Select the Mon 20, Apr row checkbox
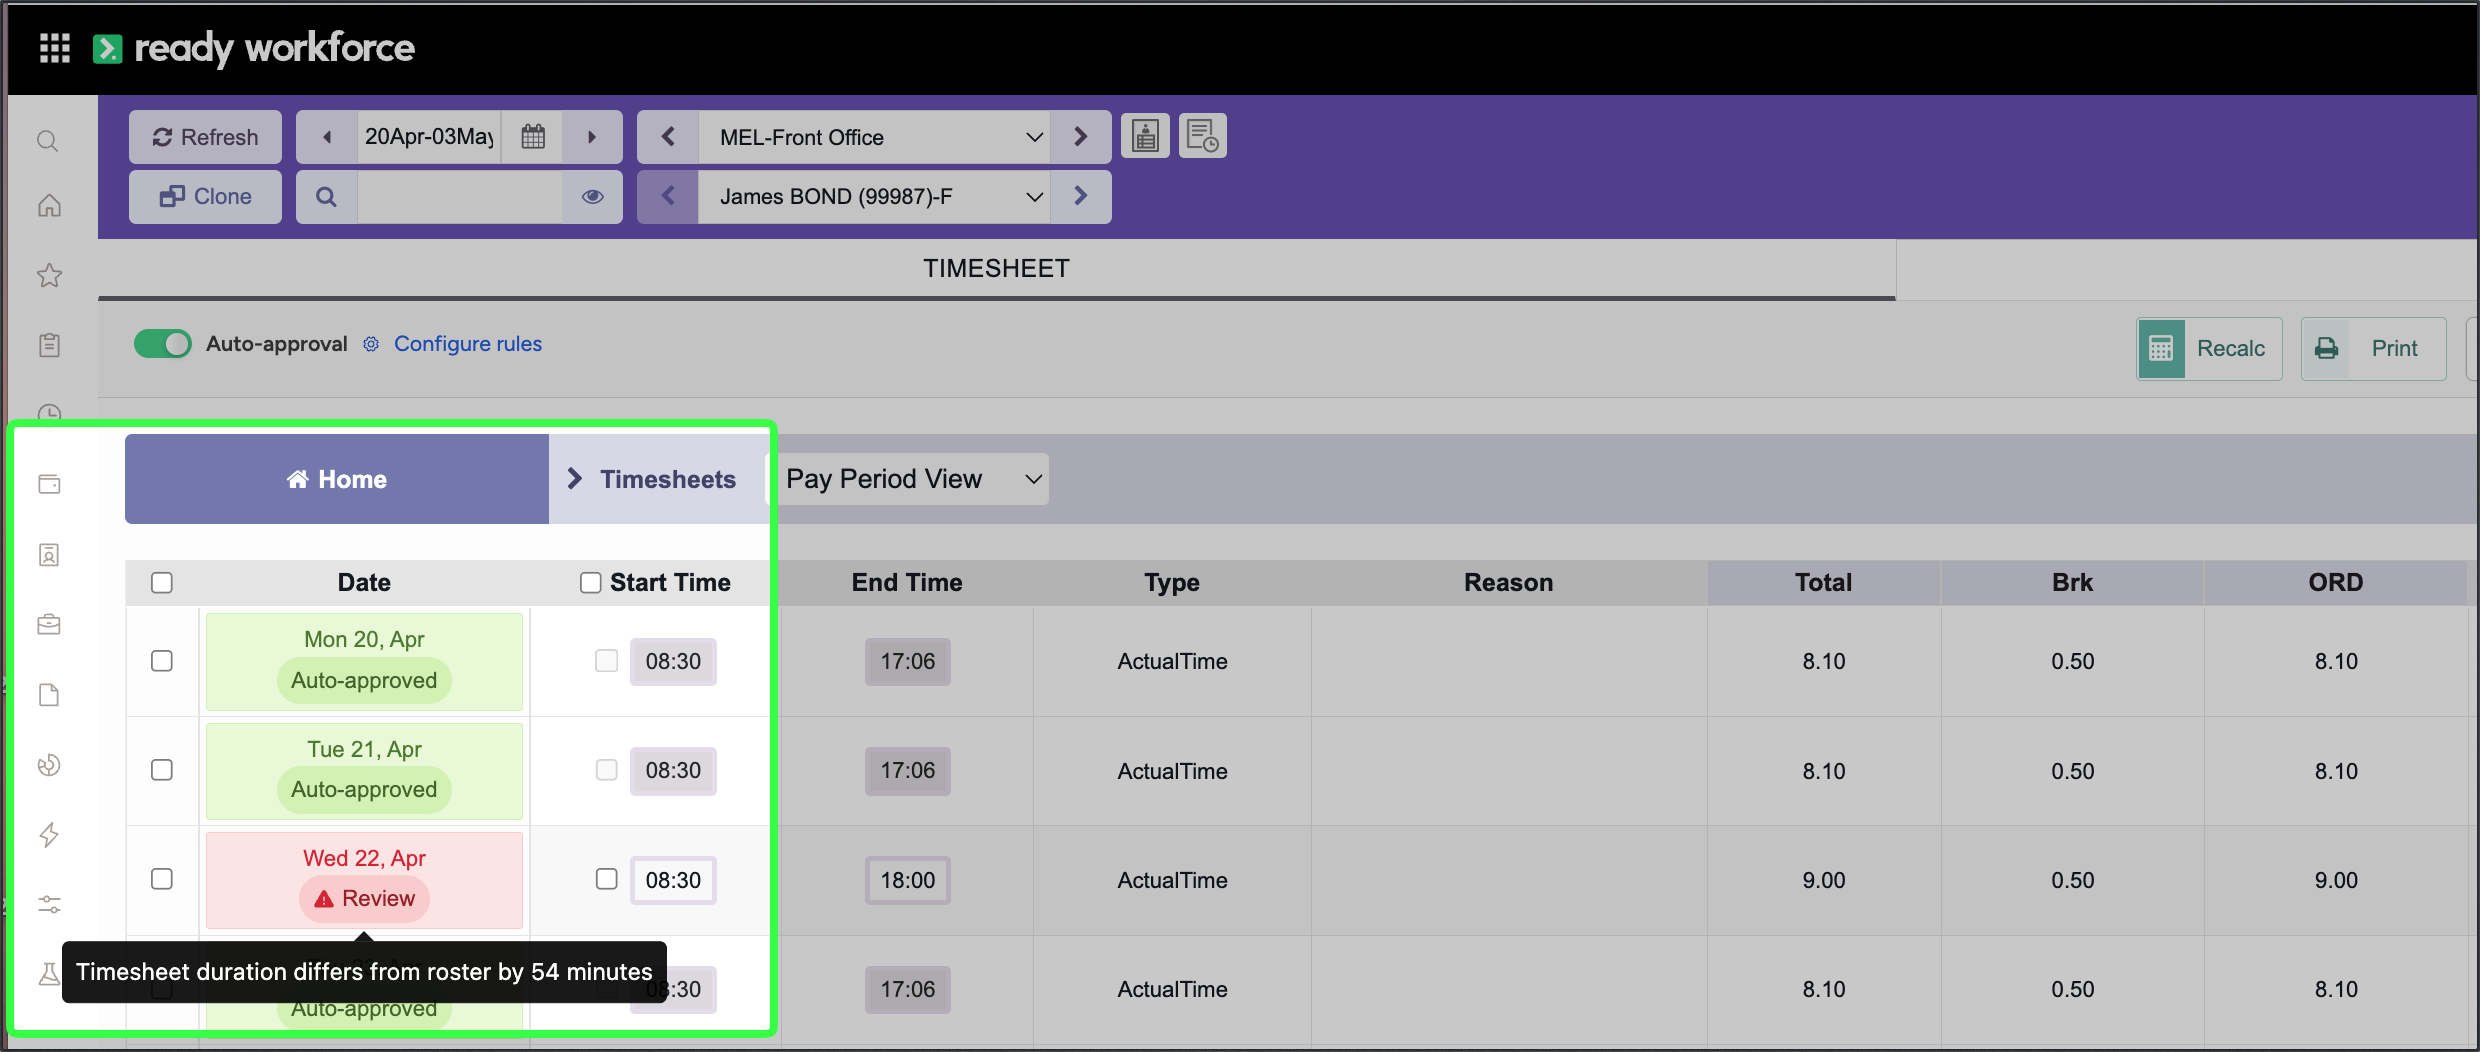The width and height of the screenshot is (2480, 1052). 162,661
